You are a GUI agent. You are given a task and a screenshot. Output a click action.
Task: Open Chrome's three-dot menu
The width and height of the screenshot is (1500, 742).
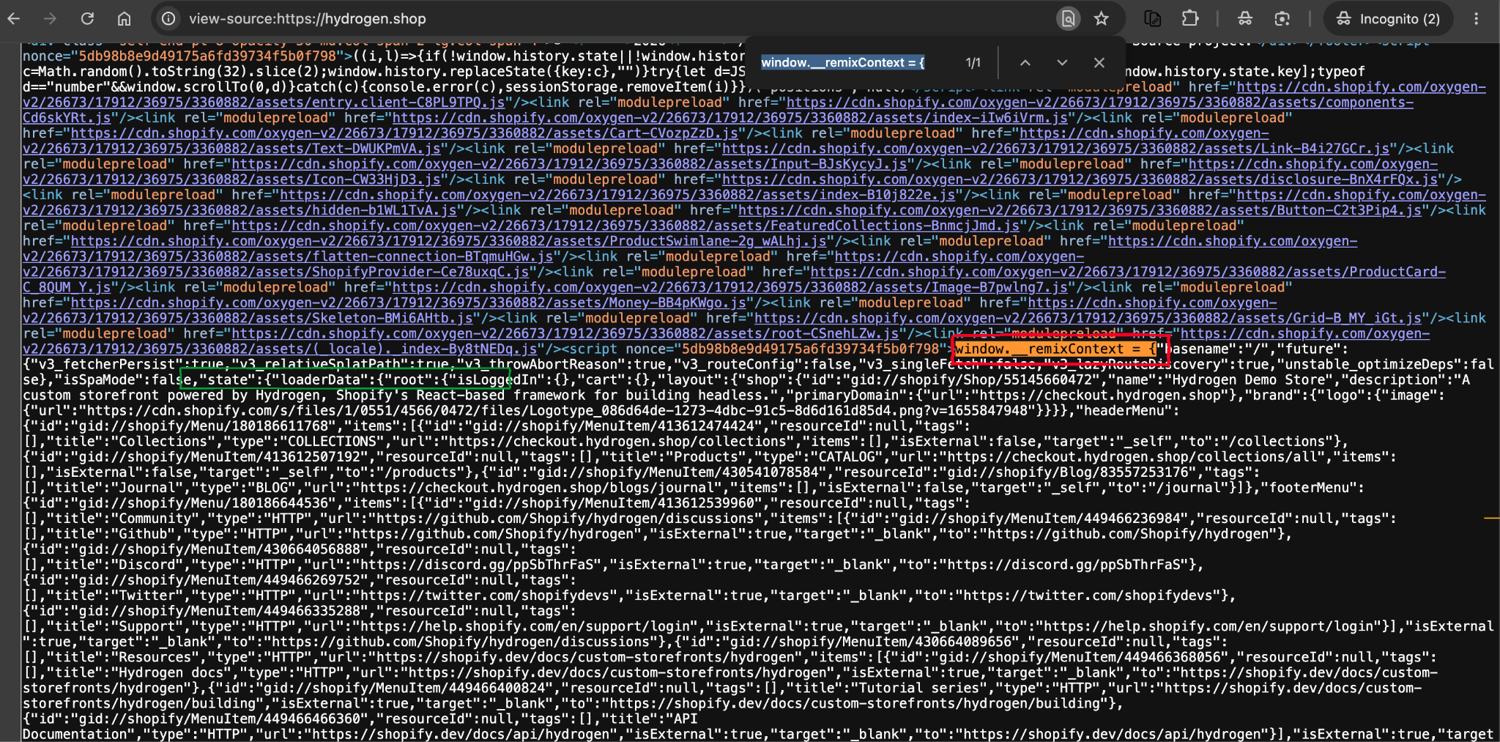[1476, 19]
